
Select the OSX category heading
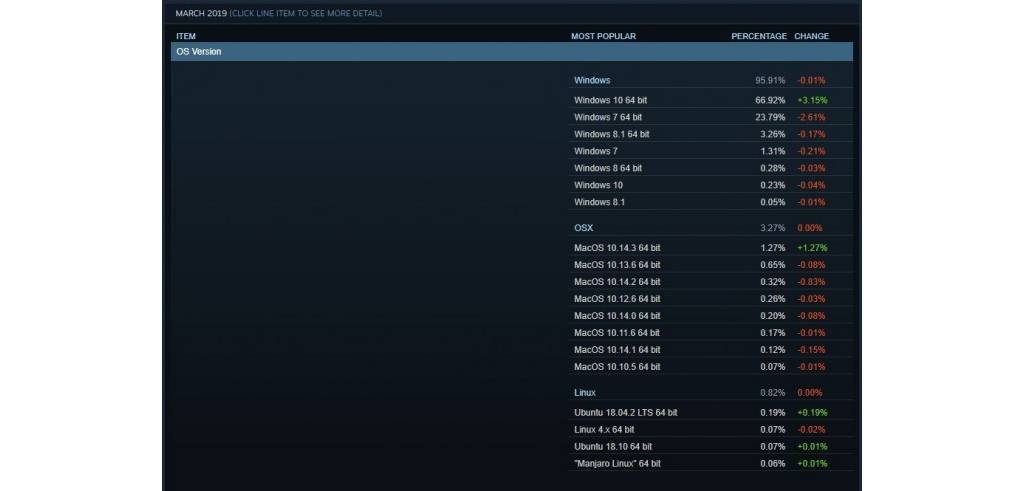584,228
